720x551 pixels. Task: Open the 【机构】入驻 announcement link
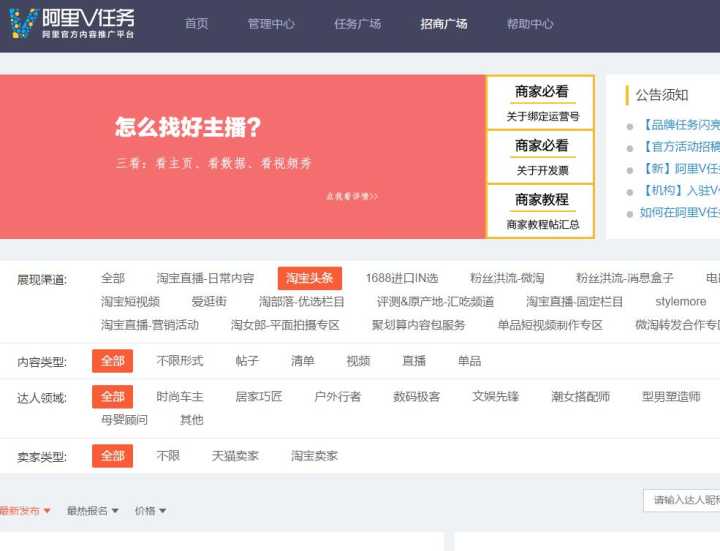pos(680,190)
